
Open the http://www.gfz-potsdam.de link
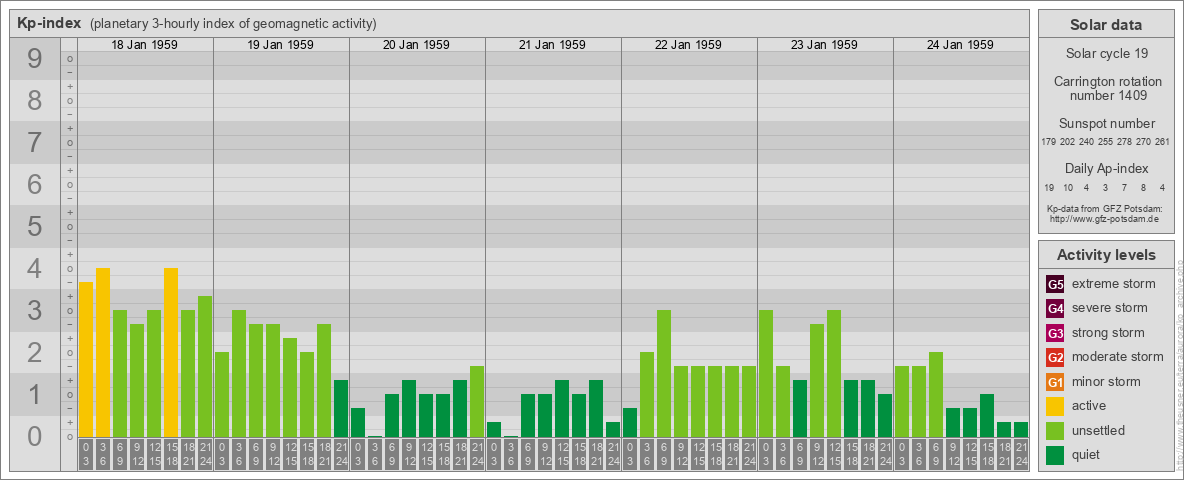click(1106, 218)
